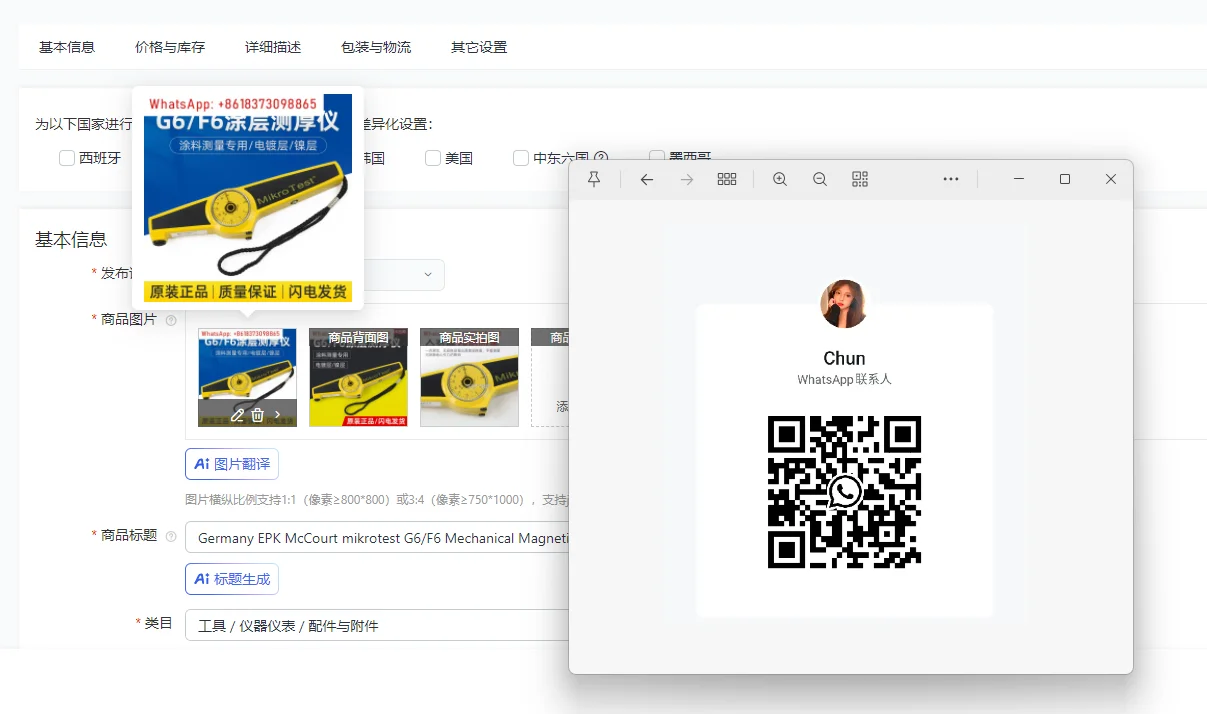Expand the 发布 dropdown selector
The image size is (1207, 714).
point(427,274)
